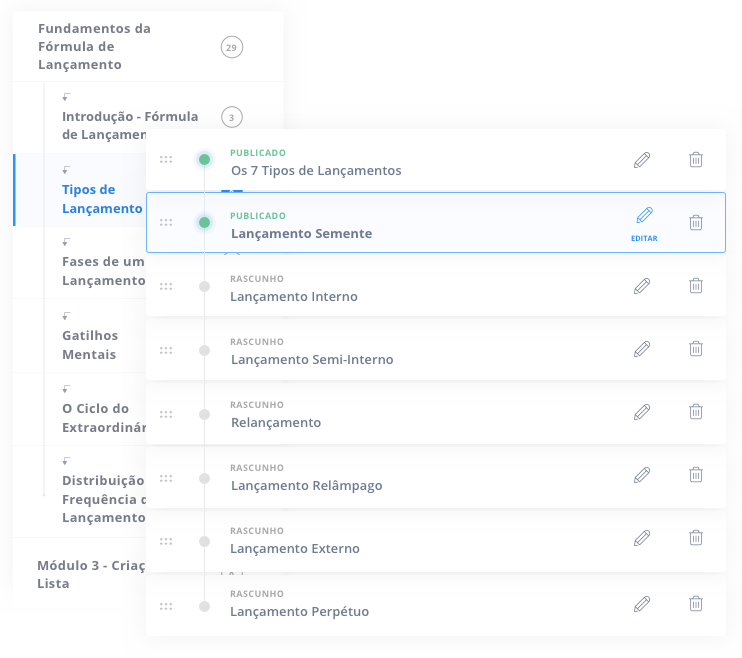Toggle draft status dot of Lançamento Perpétuo
Viewport: 742px width, 658px height.
click(x=204, y=606)
